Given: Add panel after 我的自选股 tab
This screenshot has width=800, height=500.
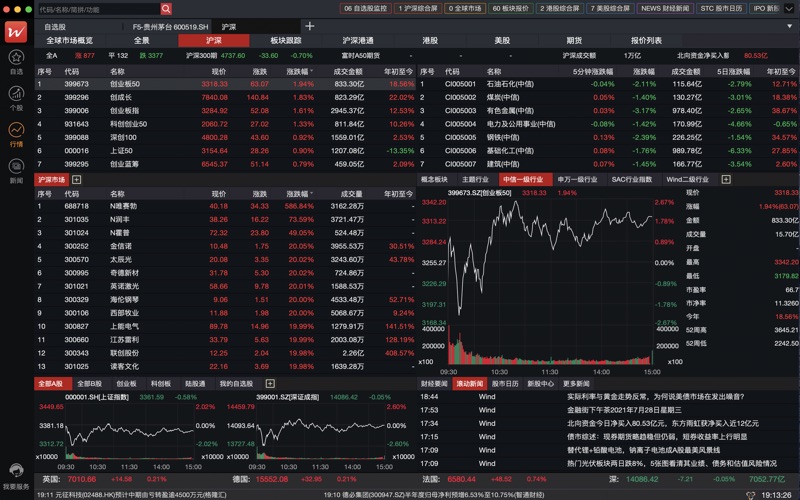Looking at the screenshot, I should [x=270, y=384].
